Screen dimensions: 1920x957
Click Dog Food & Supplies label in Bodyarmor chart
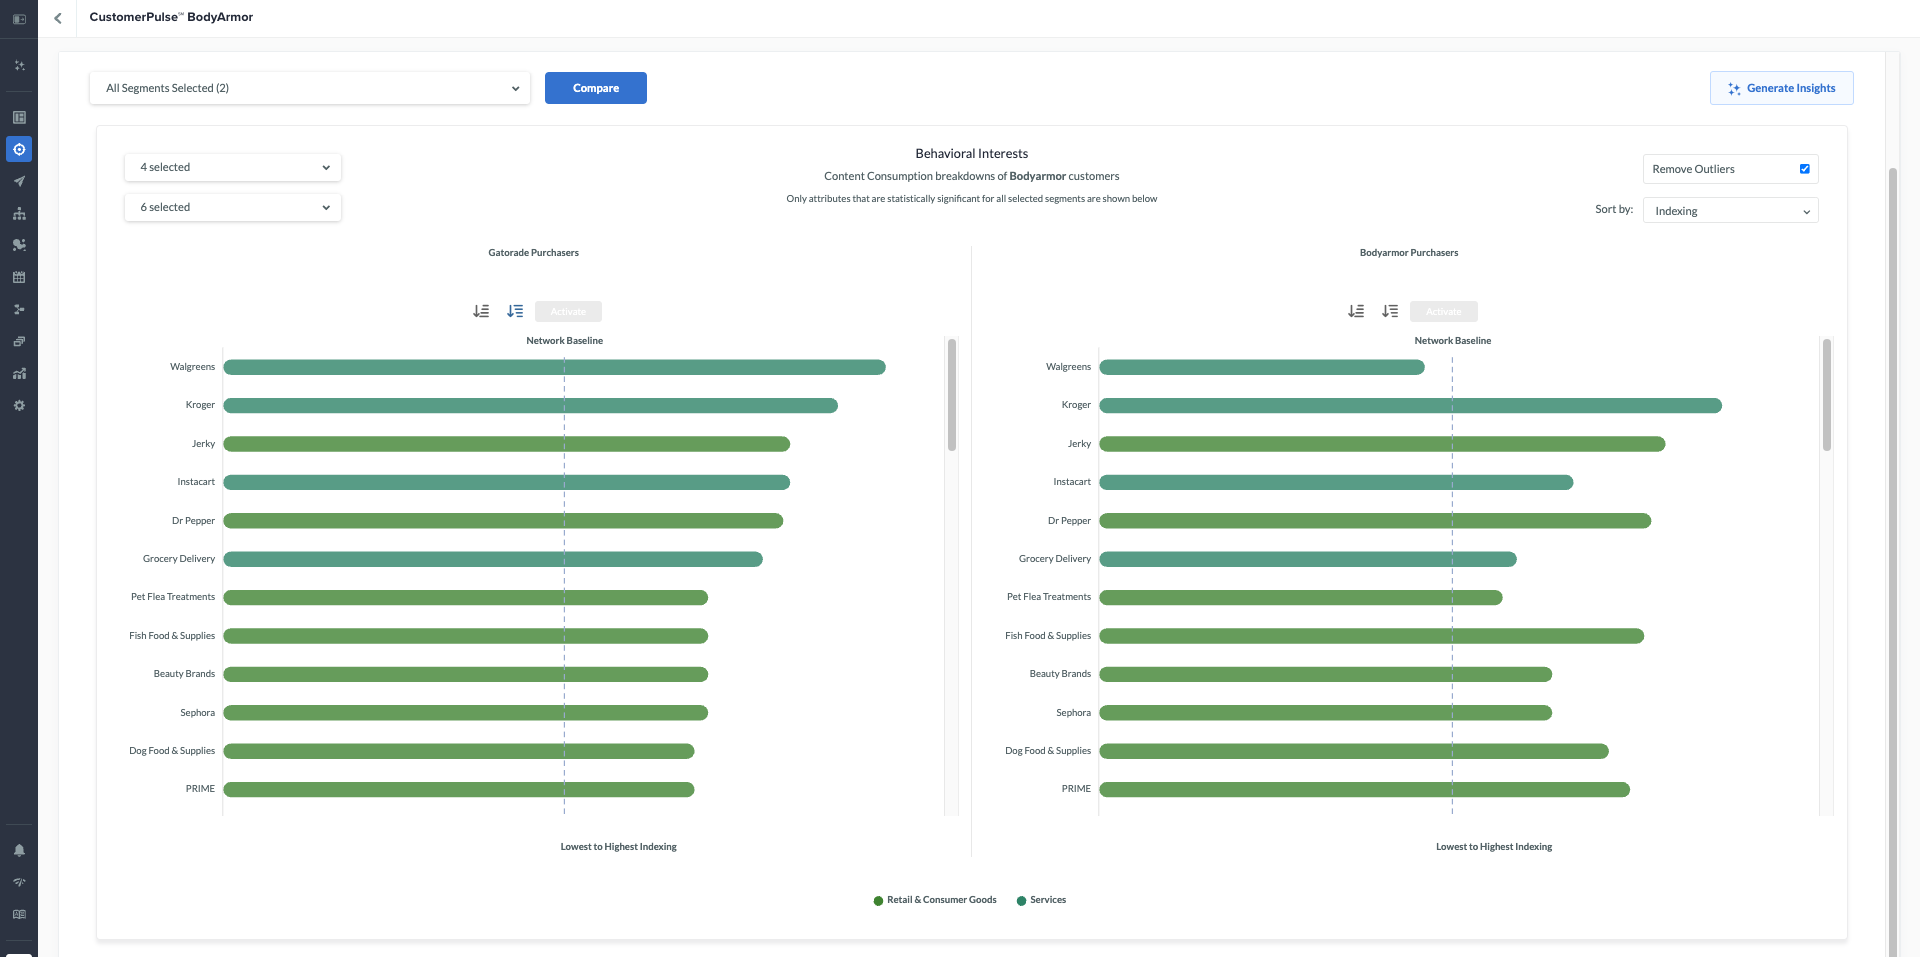(1048, 751)
